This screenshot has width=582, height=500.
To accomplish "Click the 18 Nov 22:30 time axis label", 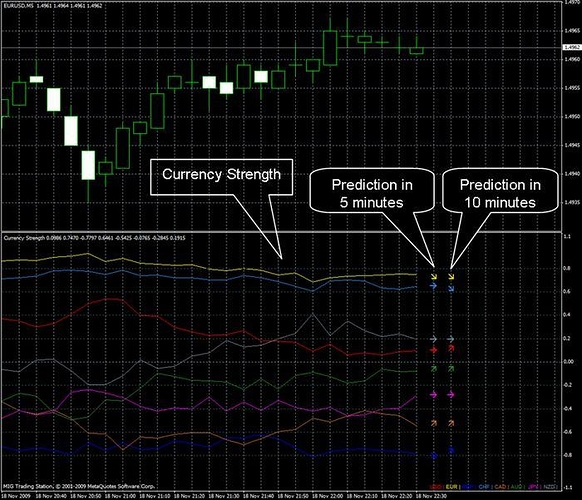I will click(x=431, y=496).
